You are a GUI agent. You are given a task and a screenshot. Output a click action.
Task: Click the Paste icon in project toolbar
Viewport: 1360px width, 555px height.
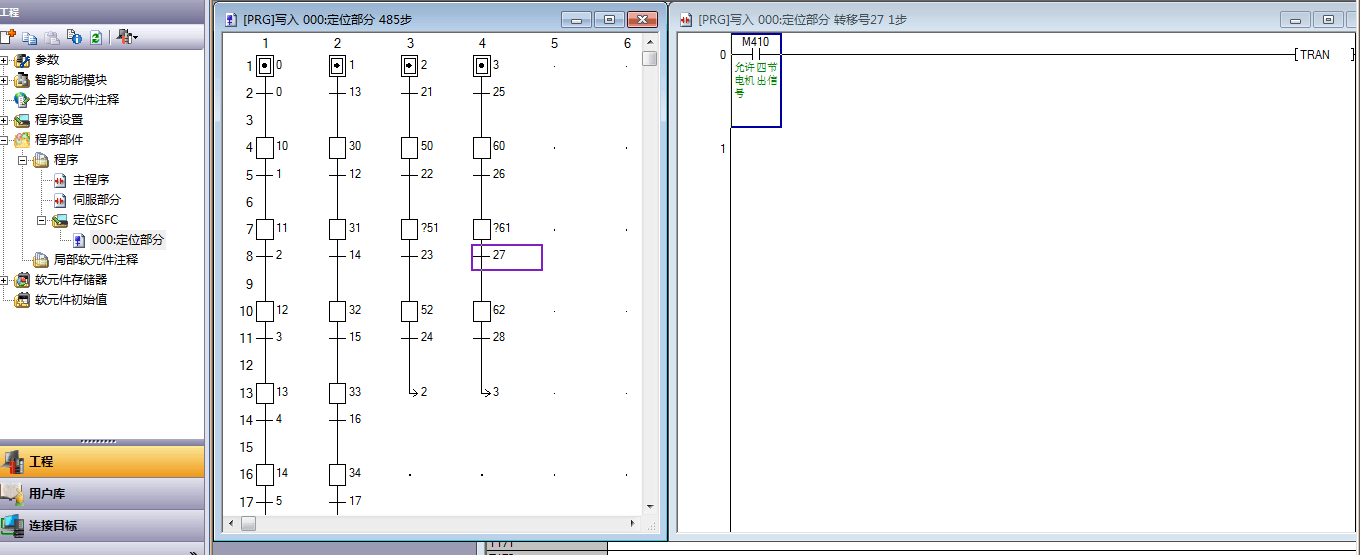click(52, 37)
